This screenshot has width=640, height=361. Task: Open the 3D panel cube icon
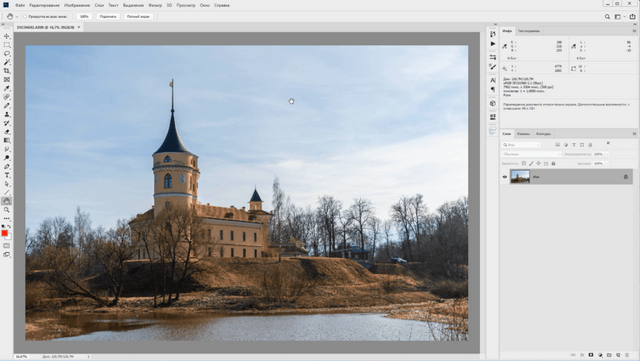point(493,103)
